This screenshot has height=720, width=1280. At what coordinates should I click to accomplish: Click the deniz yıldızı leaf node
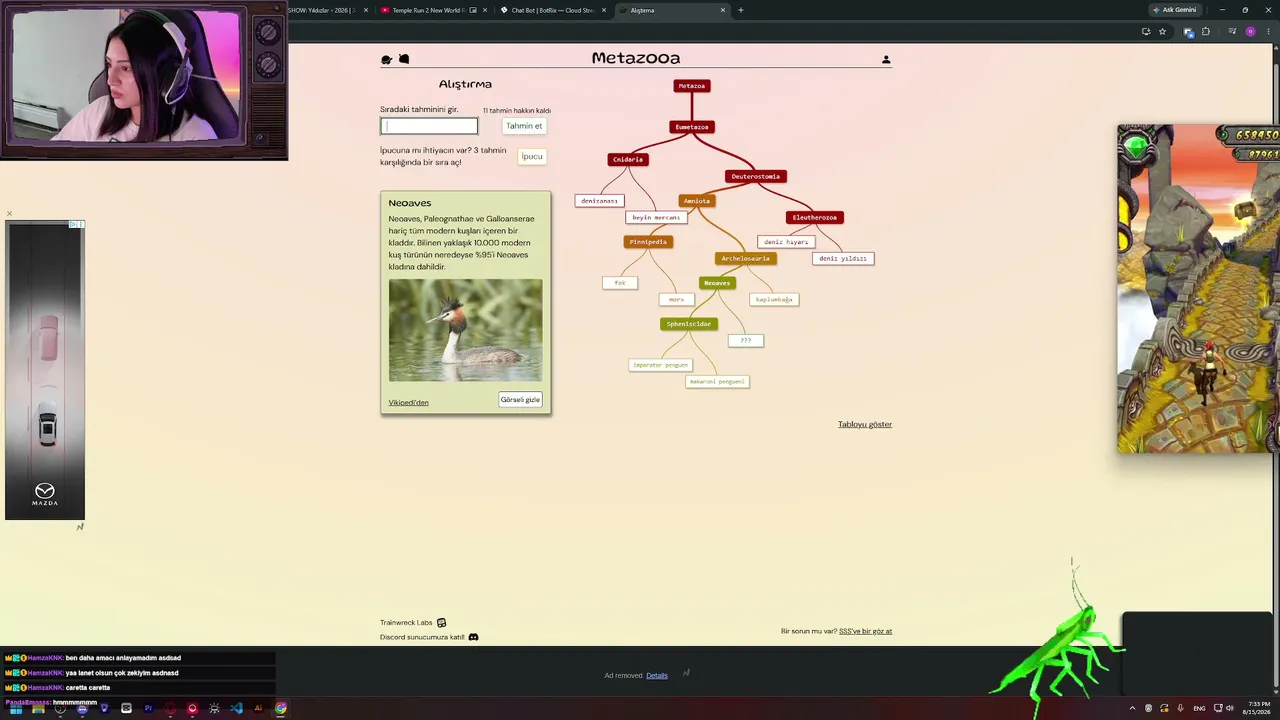click(x=843, y=258)
